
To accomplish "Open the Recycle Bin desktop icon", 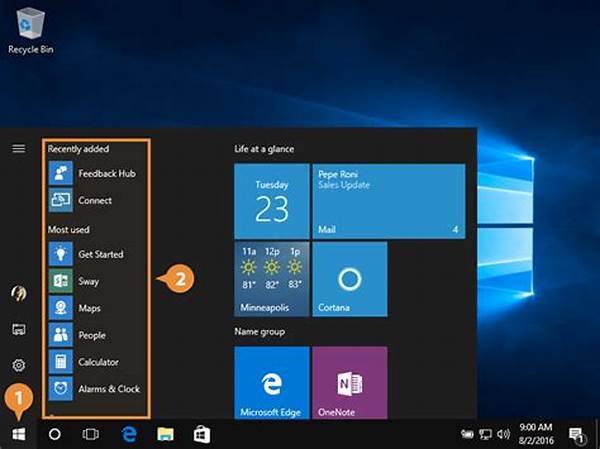I will click(30, 31).
